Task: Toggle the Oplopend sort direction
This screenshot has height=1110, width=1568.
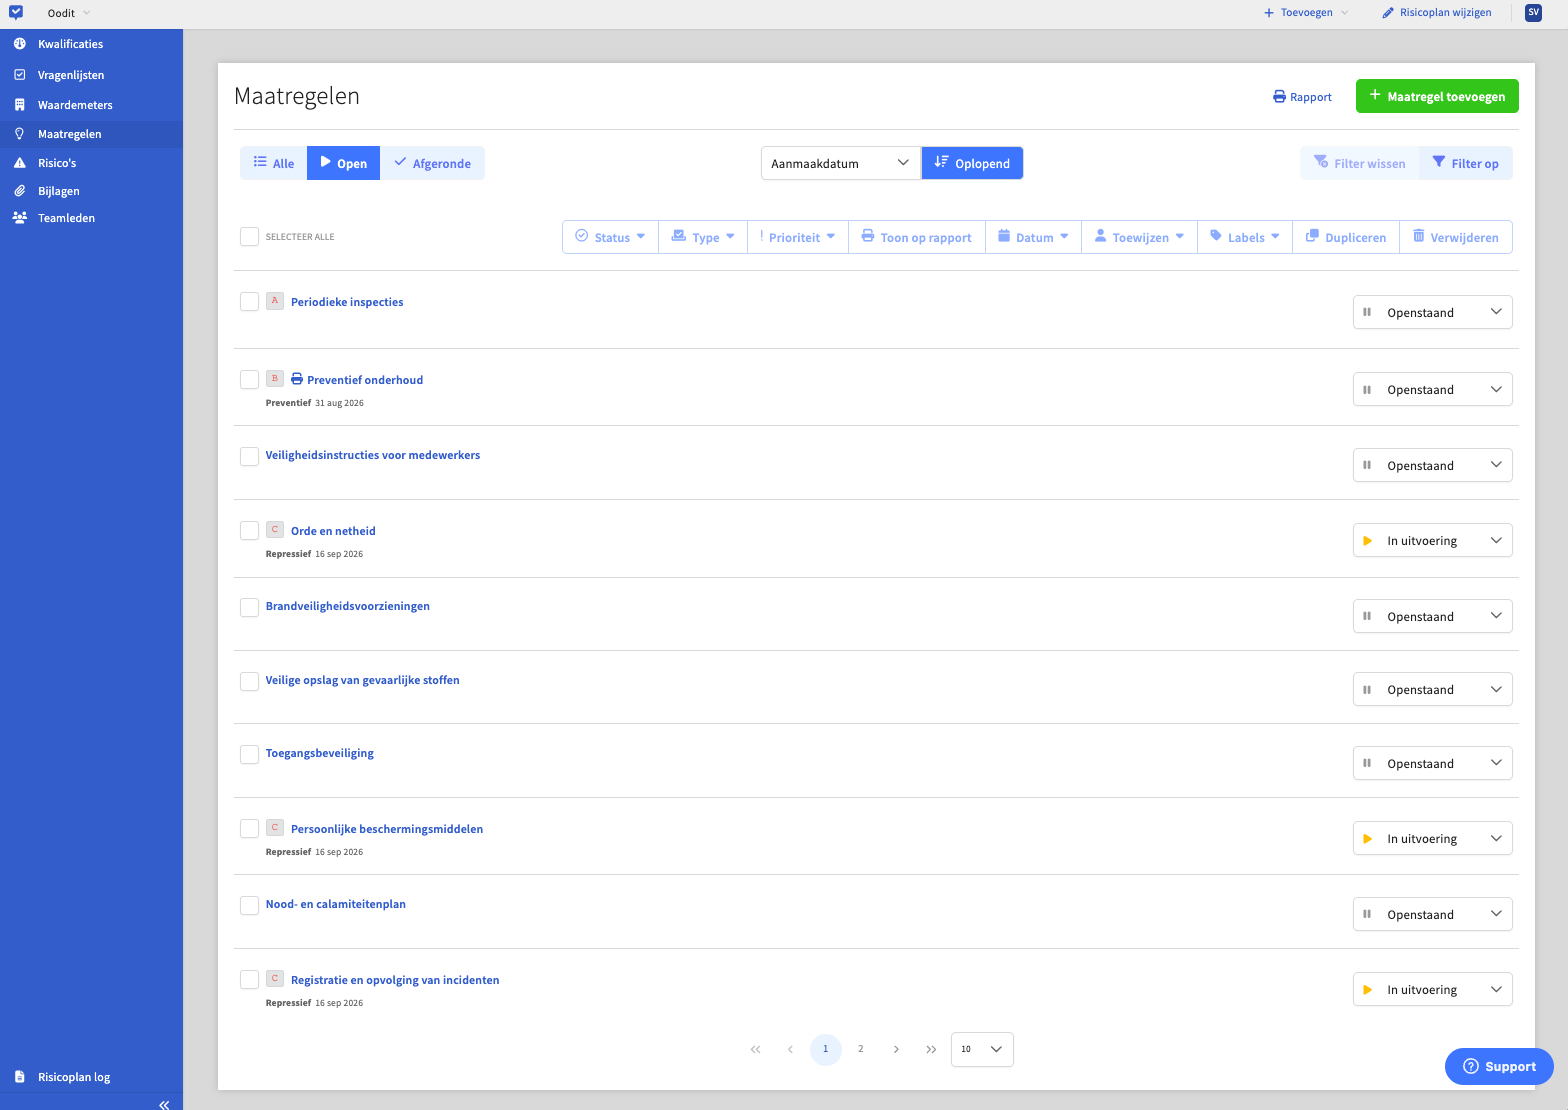Action: [972, 163]
